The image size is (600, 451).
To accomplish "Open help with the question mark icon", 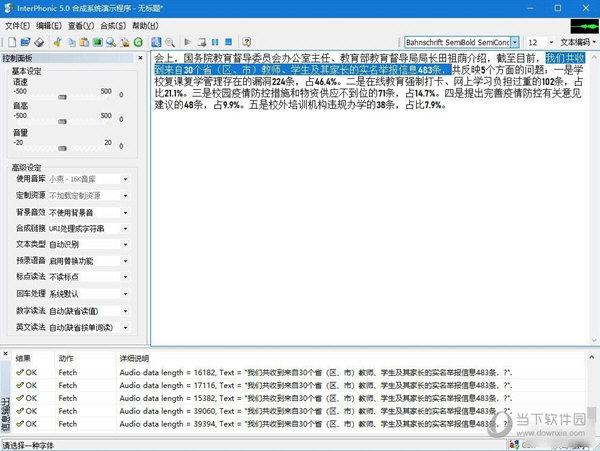I will coord(247,42).
